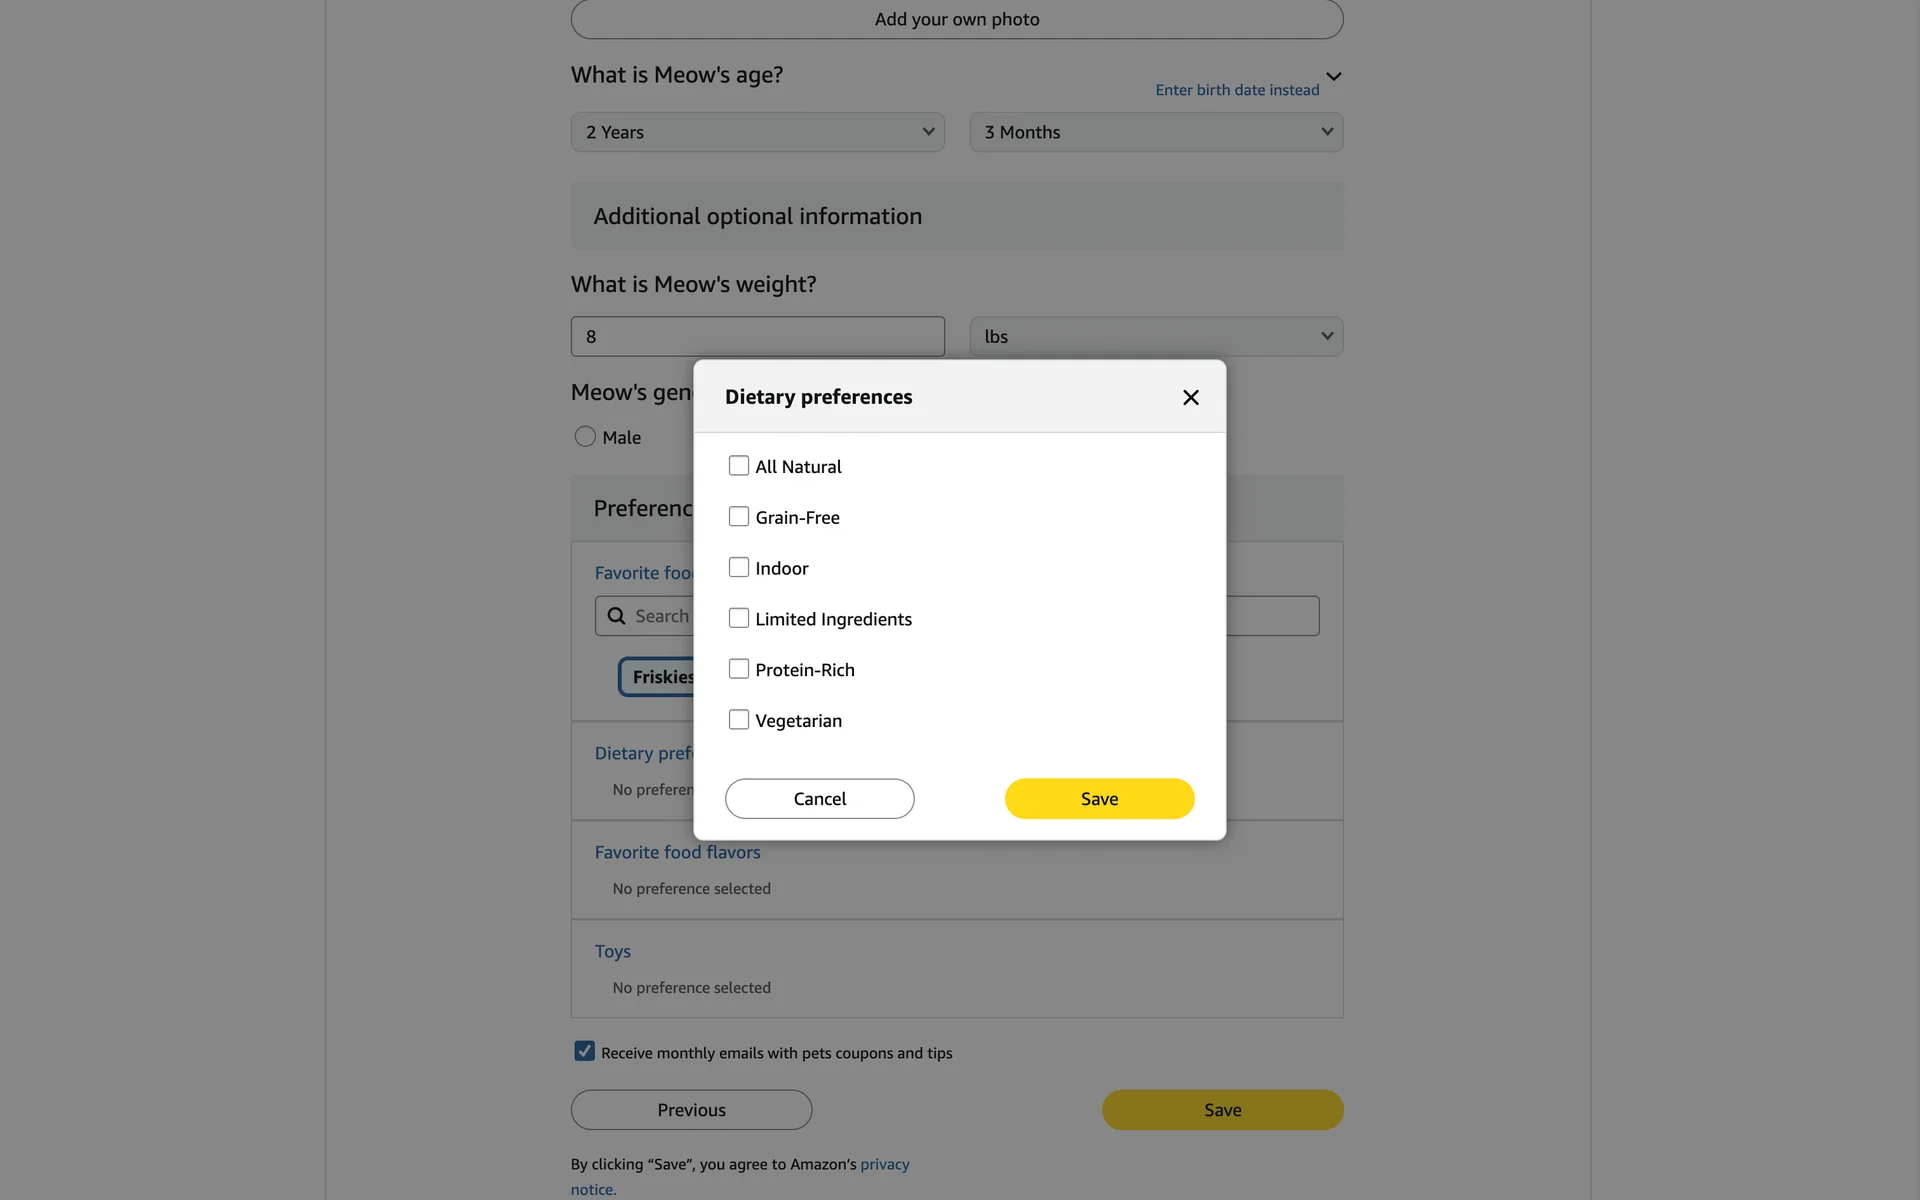This screenshot has width=1920, height=1200.
Task: Tick the Grain-Free checkbox
Action: click(x=739, y=517)
